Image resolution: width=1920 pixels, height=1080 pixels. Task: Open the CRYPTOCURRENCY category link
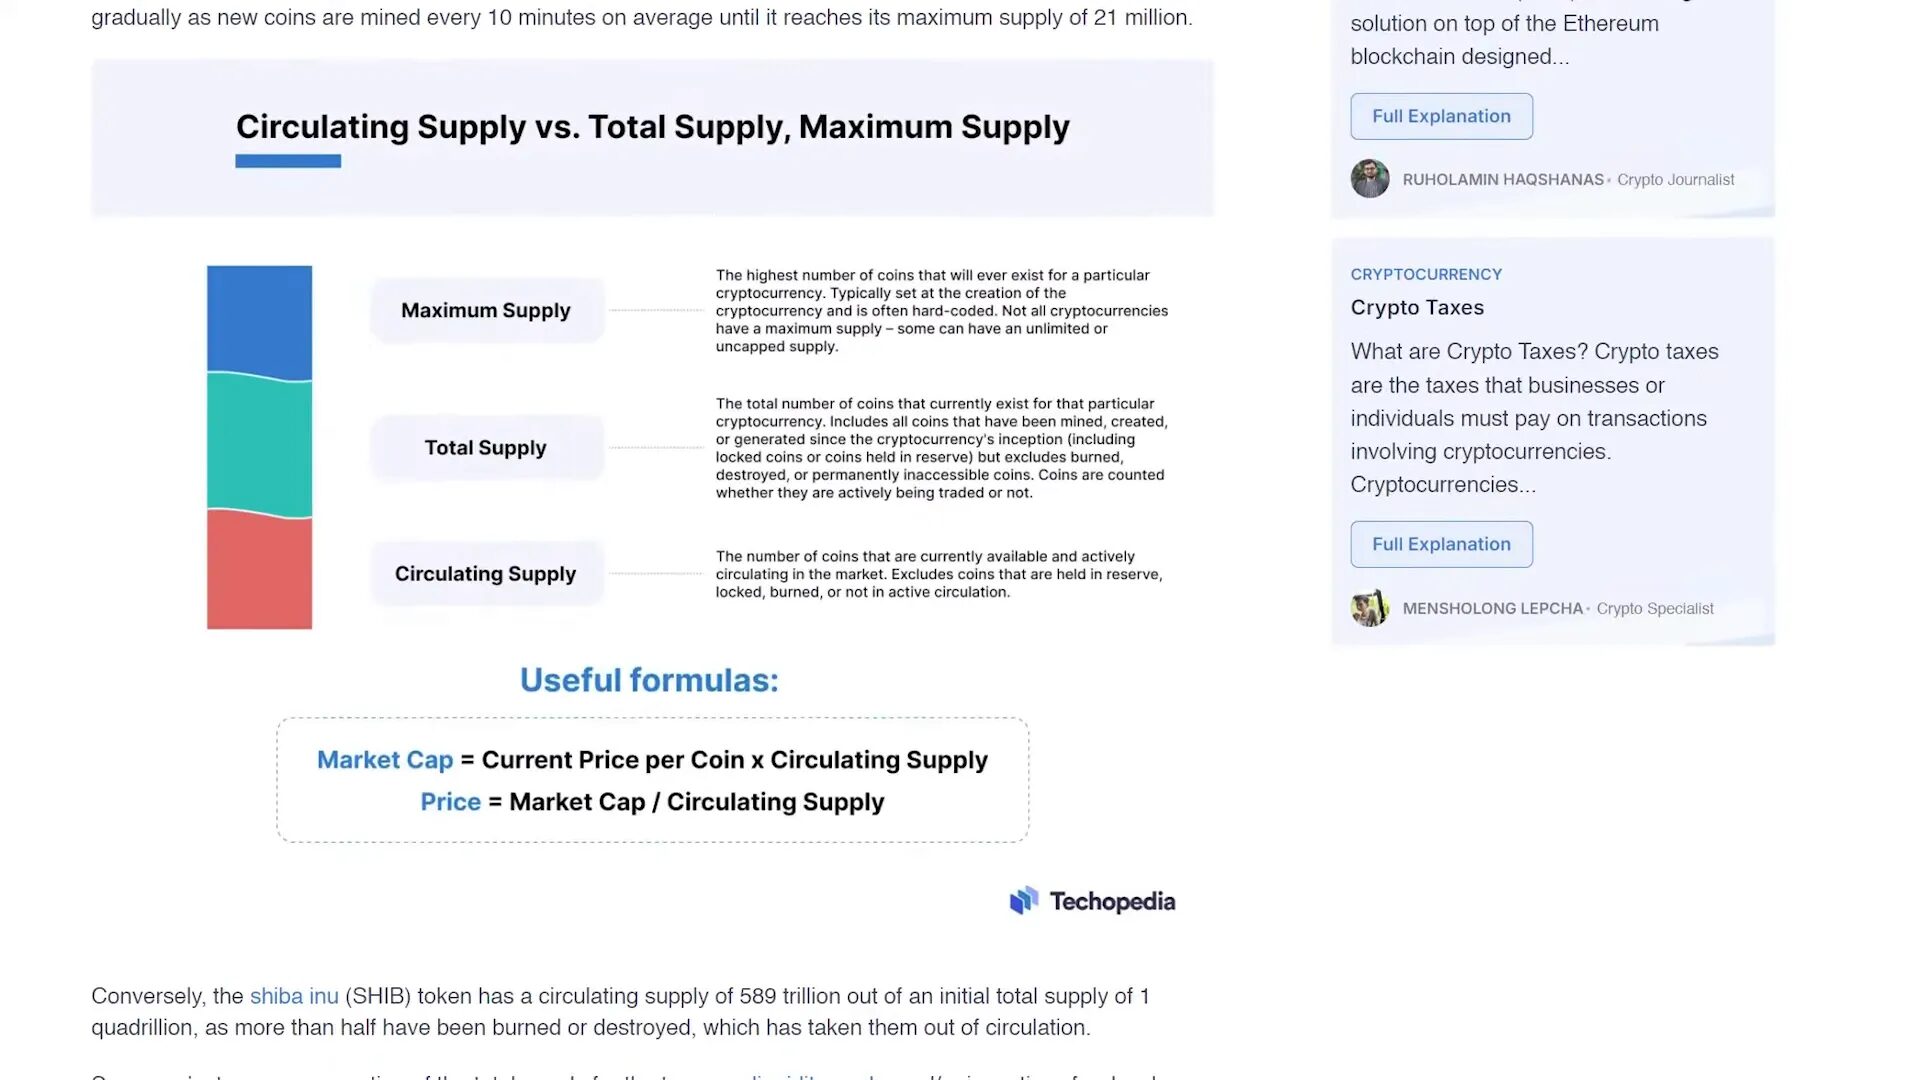tap(1426, 274)
